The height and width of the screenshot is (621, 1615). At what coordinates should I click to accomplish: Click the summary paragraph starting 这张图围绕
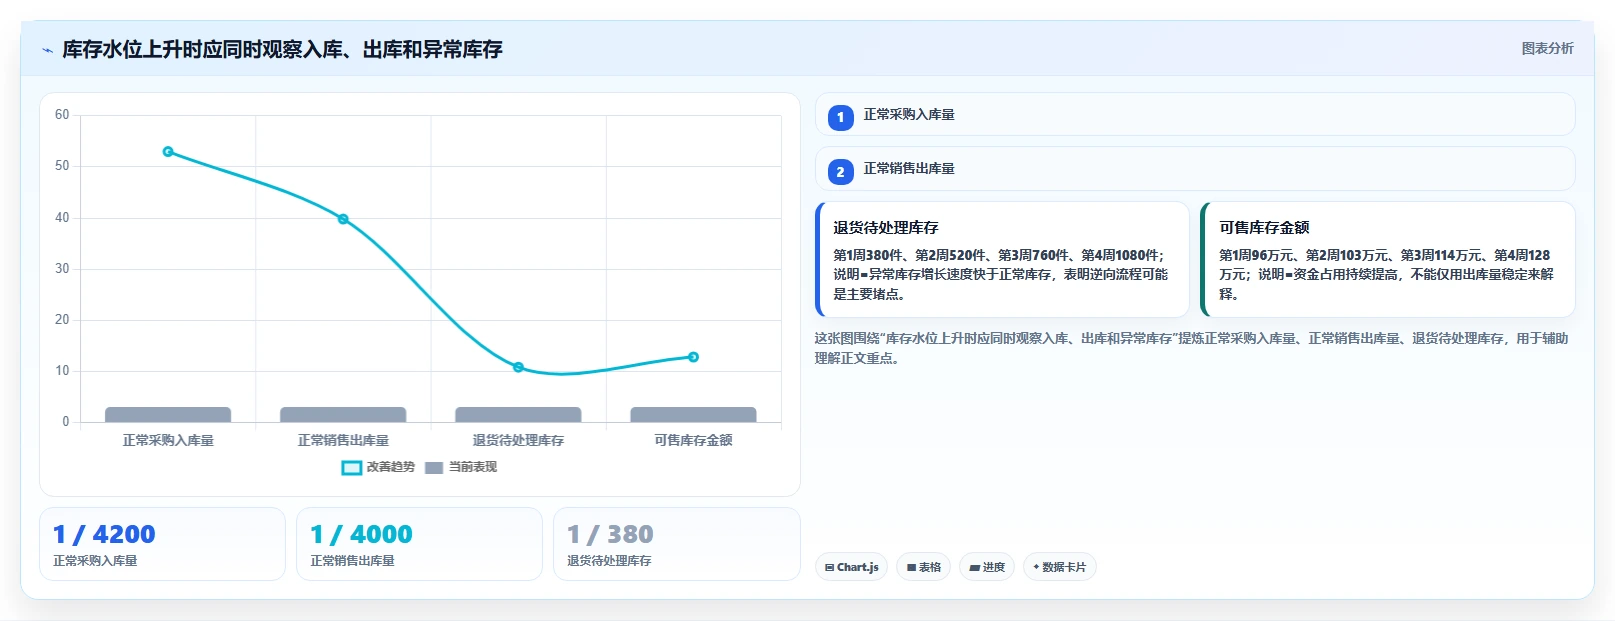coord(1191,348)
